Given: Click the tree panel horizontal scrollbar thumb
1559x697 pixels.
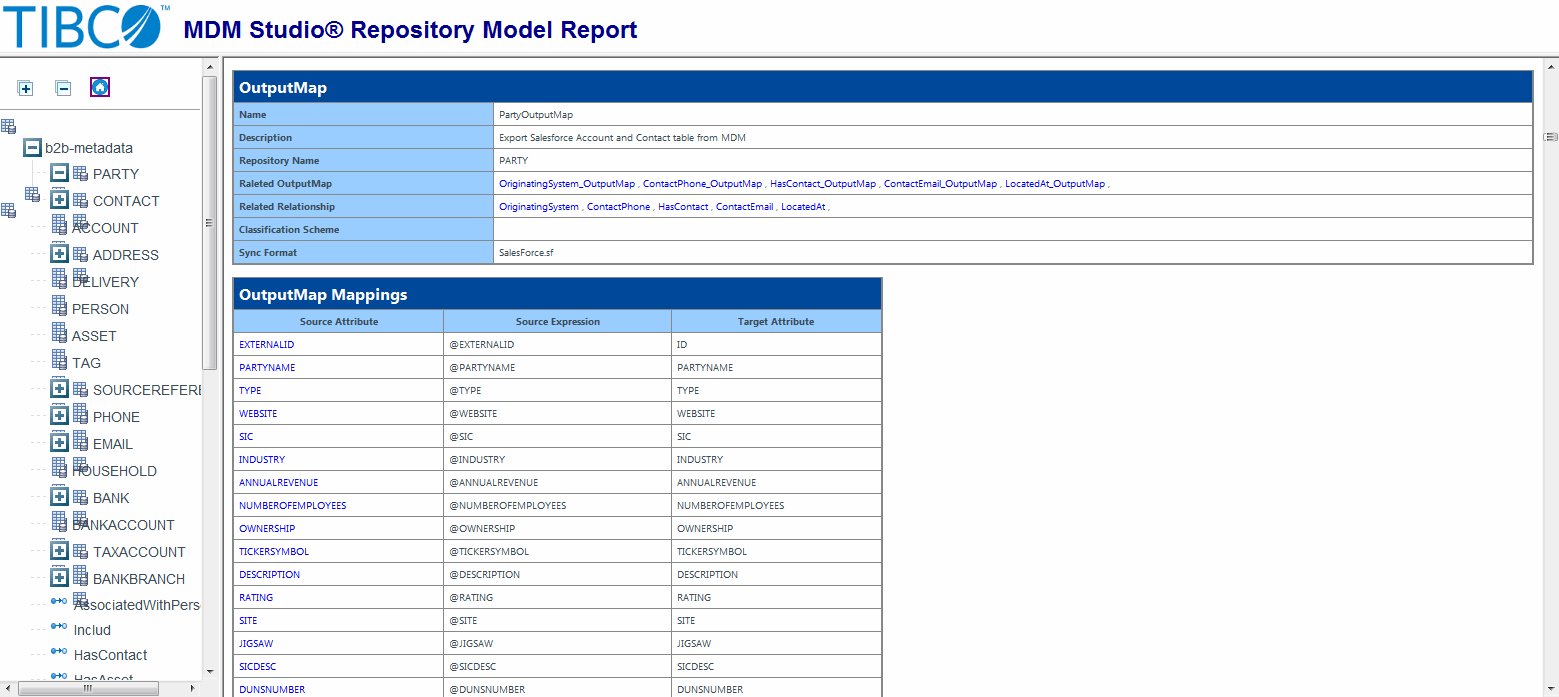Looking at the screenshot, I should [88, 688].
